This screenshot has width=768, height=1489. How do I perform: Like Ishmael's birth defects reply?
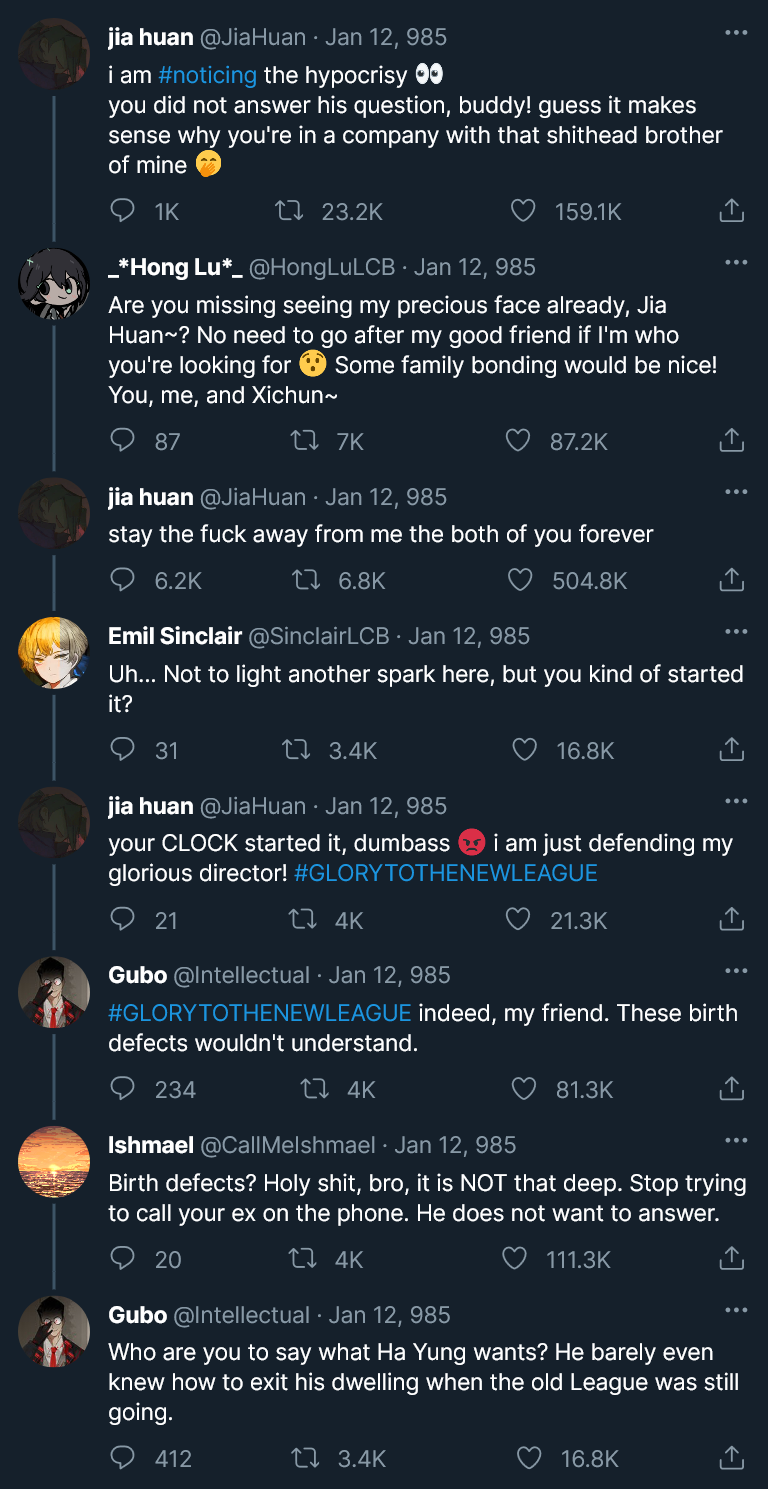click(514, 1259)
